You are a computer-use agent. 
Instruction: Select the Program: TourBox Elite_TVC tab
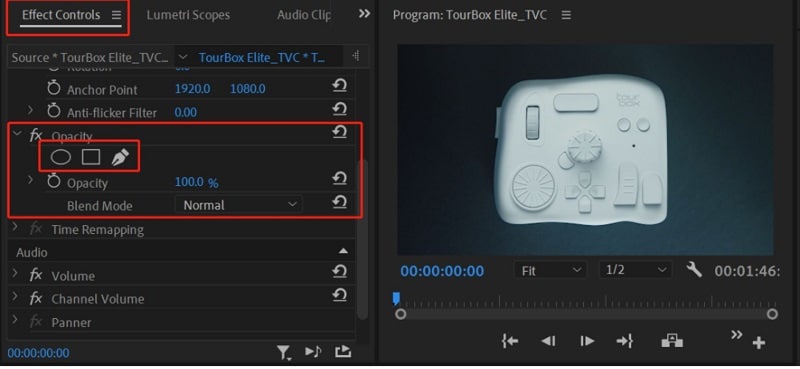[469, 15]
